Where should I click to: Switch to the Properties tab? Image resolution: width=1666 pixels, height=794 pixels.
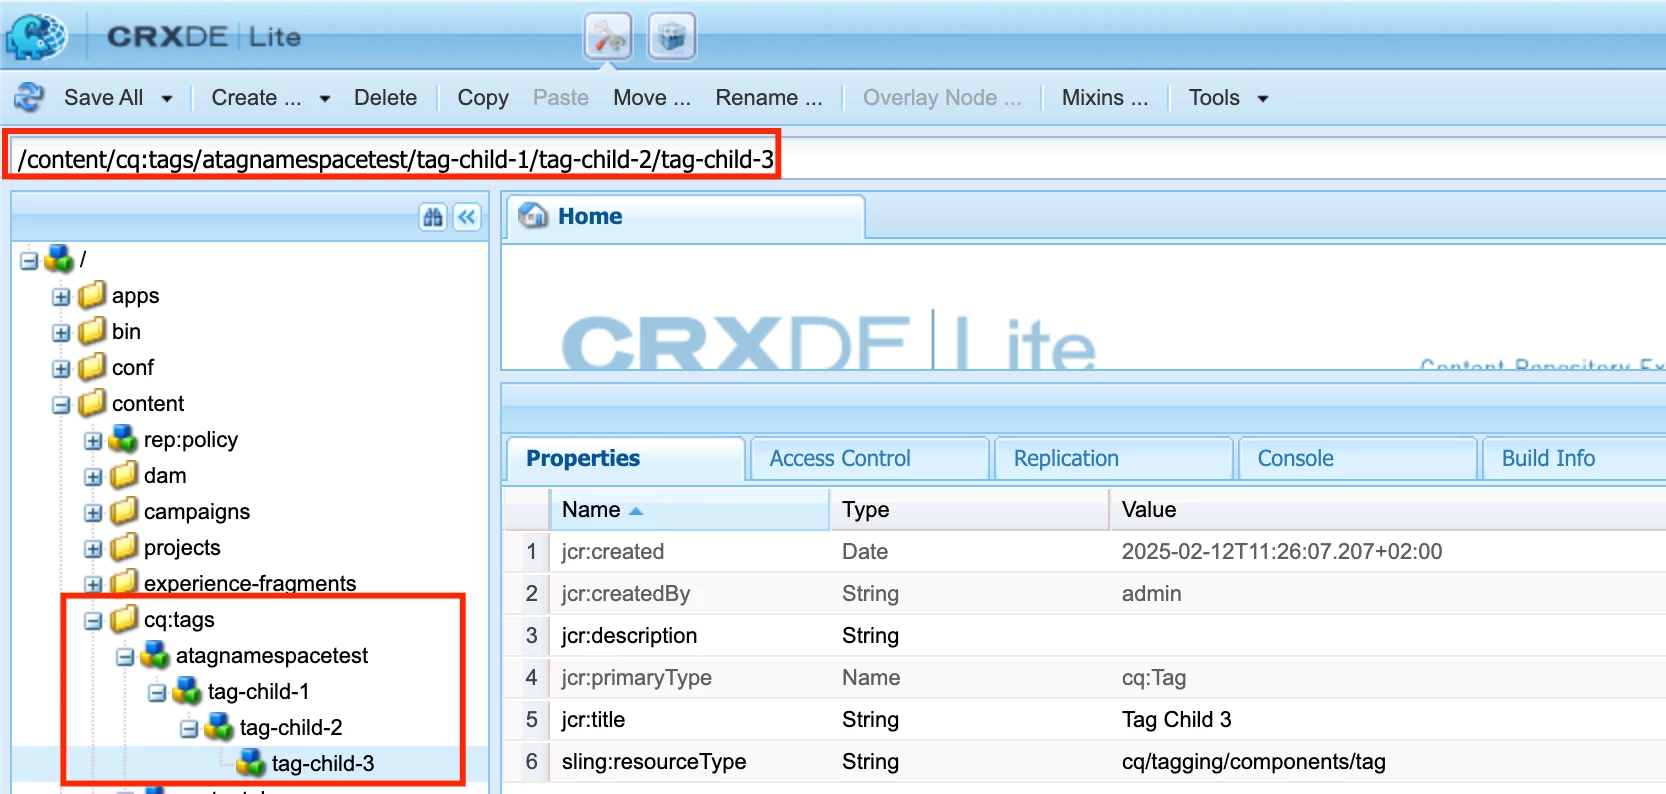[x=625, y=458]
